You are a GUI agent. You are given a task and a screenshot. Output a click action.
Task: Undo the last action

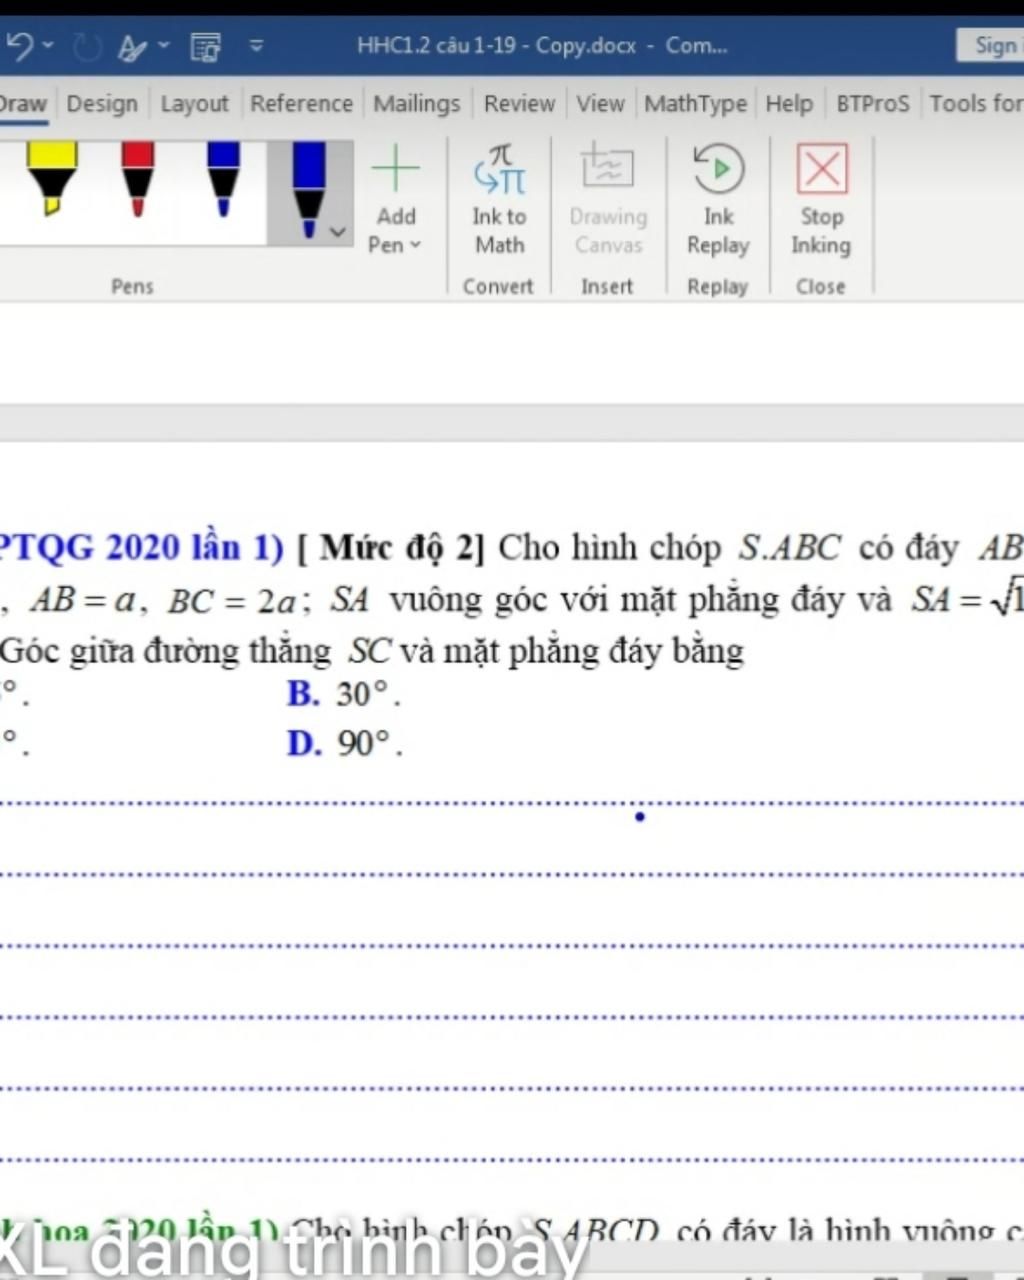20,46
